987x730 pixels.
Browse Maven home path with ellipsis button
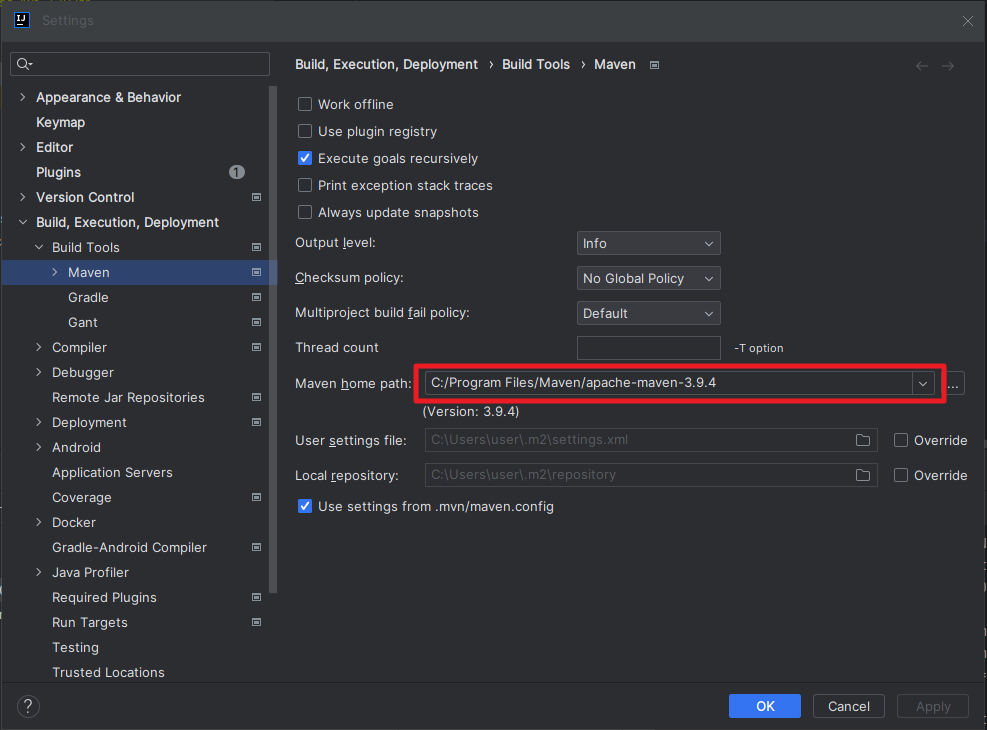pyautogui.click(x=954, y=383)
